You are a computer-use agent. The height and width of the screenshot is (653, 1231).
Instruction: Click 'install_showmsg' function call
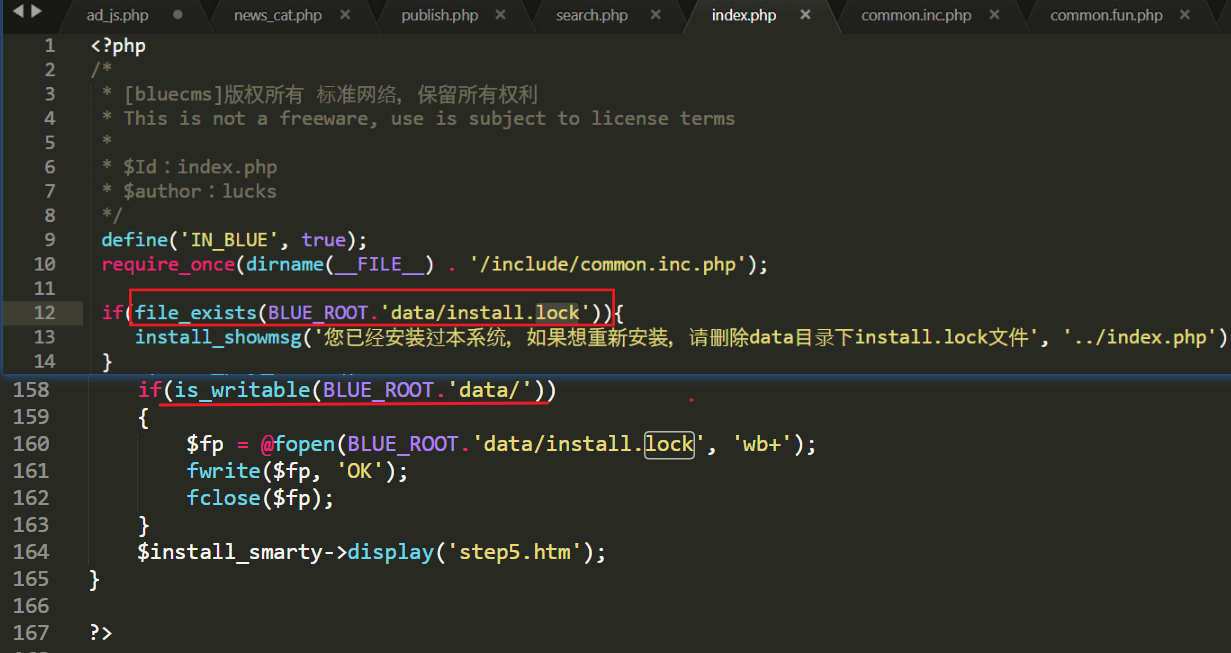click(218, 337)
